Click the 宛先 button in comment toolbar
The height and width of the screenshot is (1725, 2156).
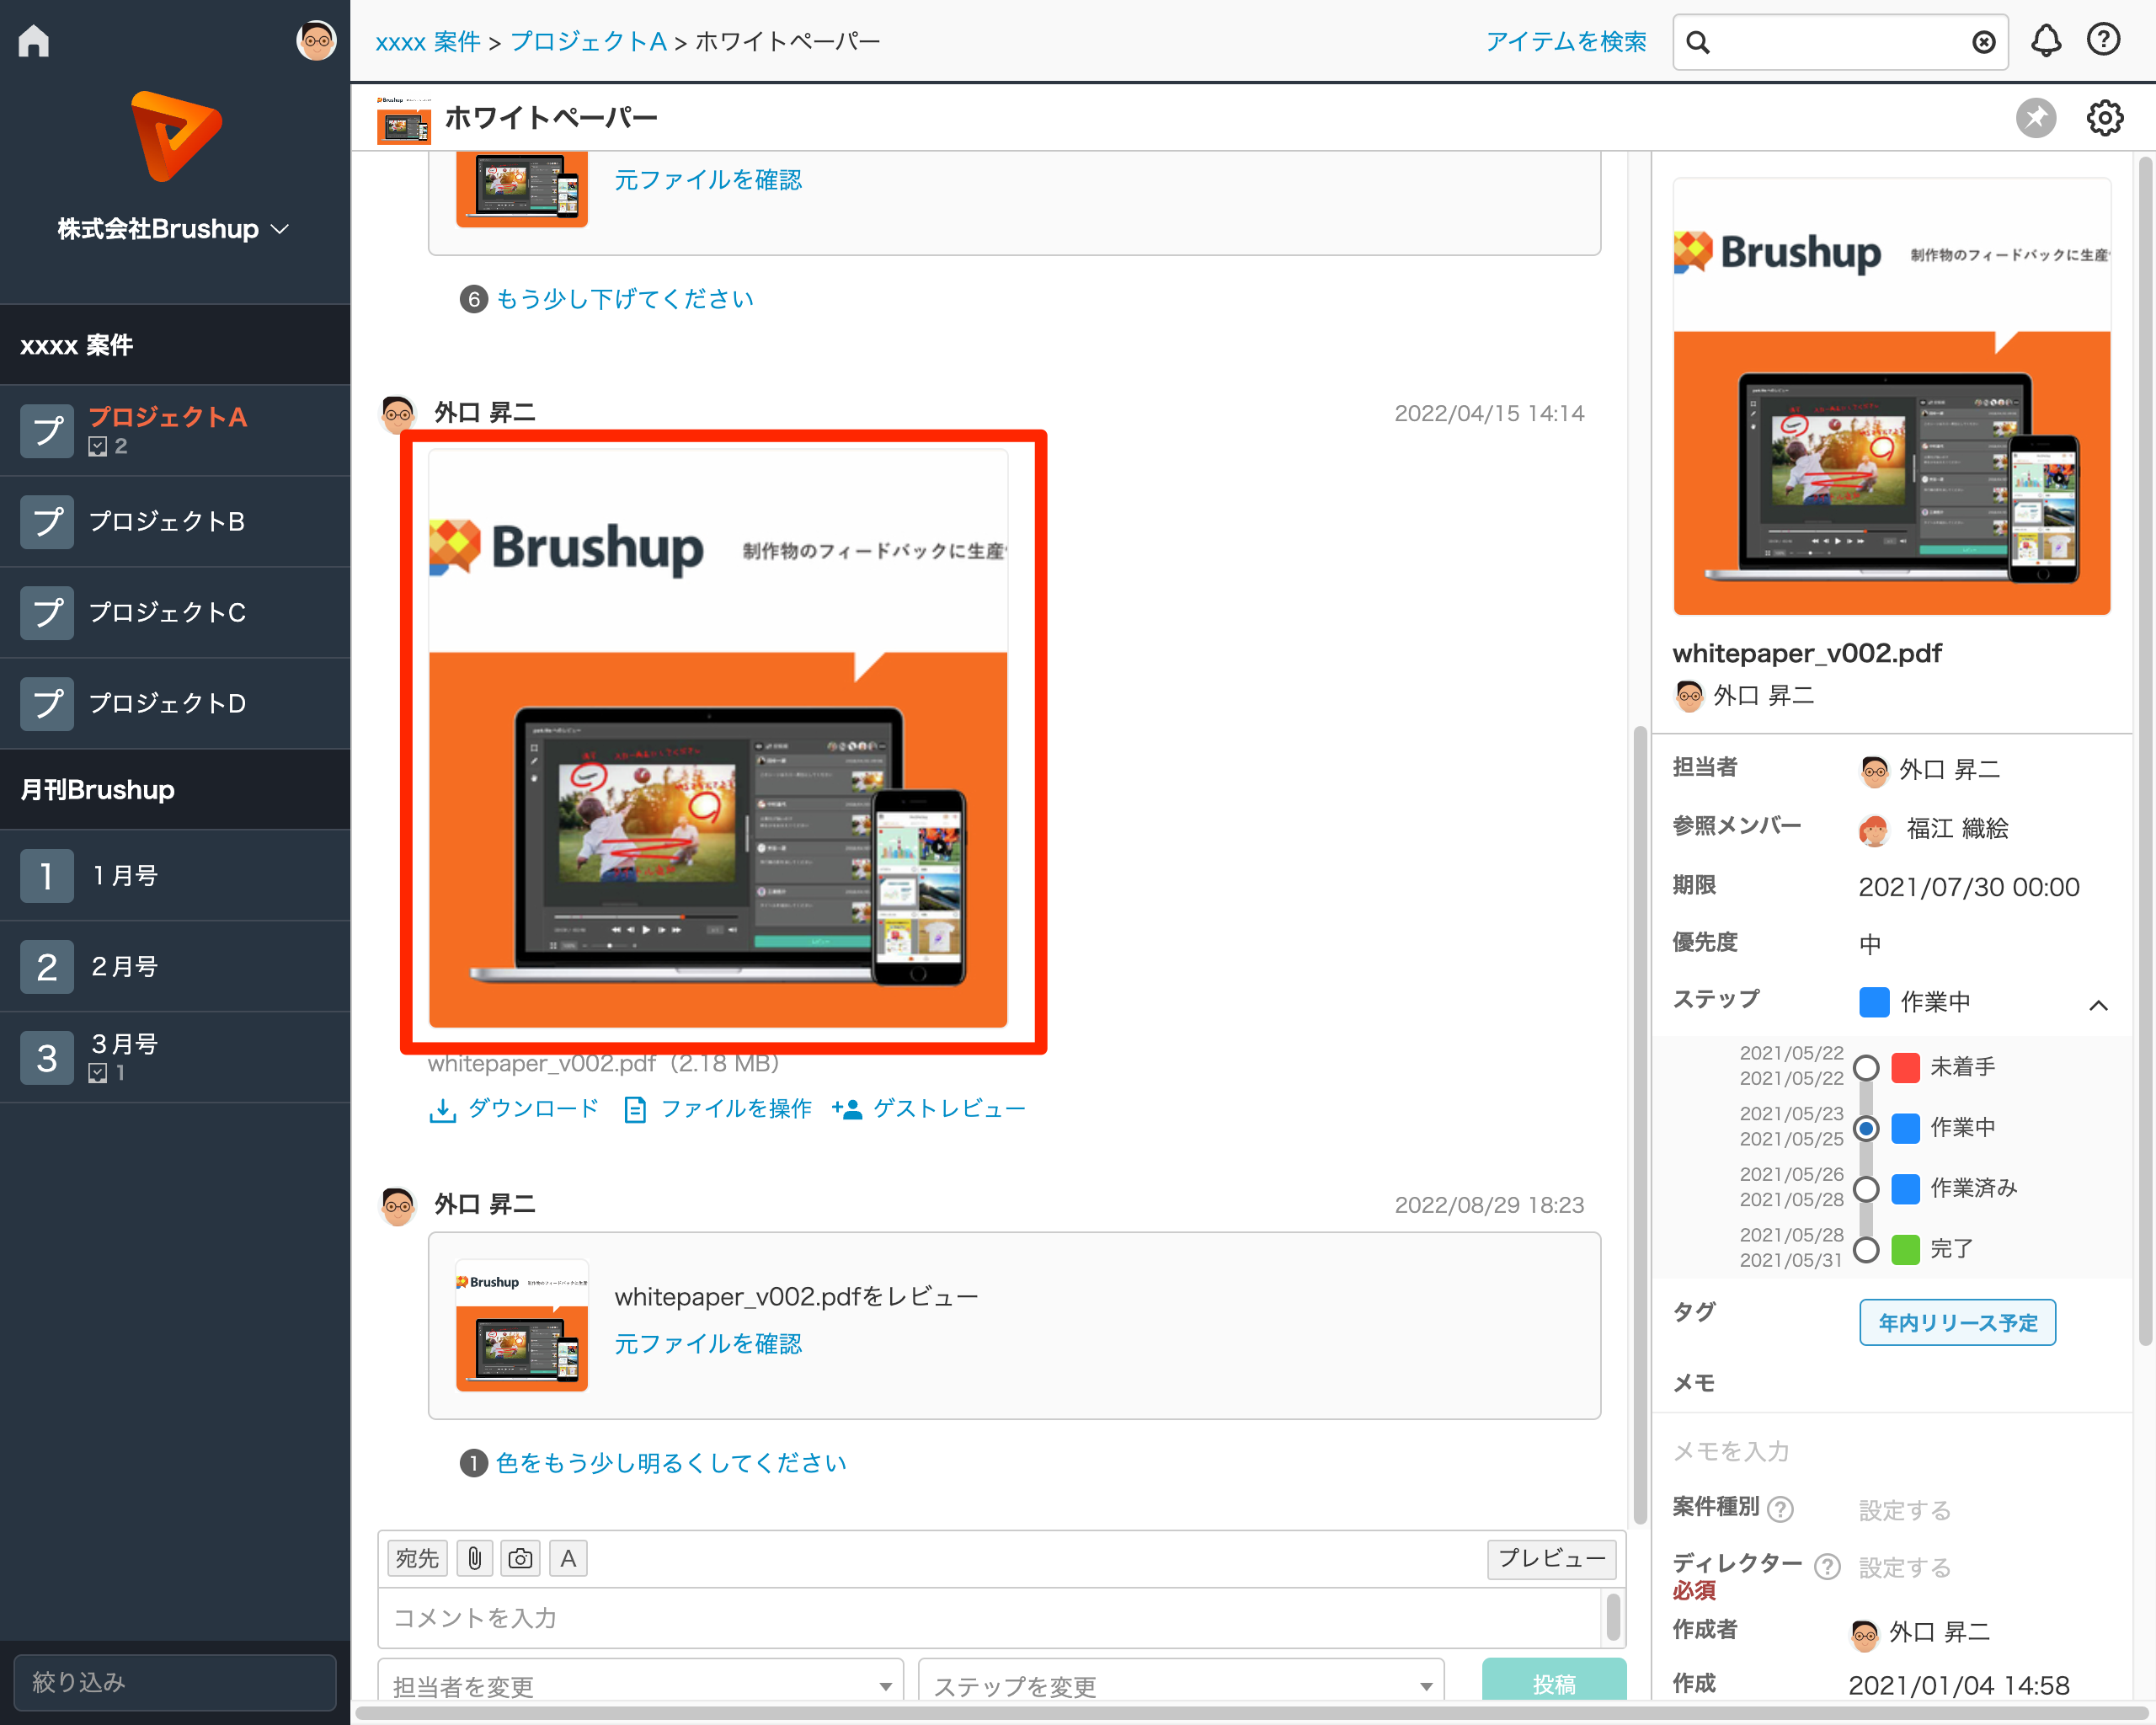(417, 1558)
